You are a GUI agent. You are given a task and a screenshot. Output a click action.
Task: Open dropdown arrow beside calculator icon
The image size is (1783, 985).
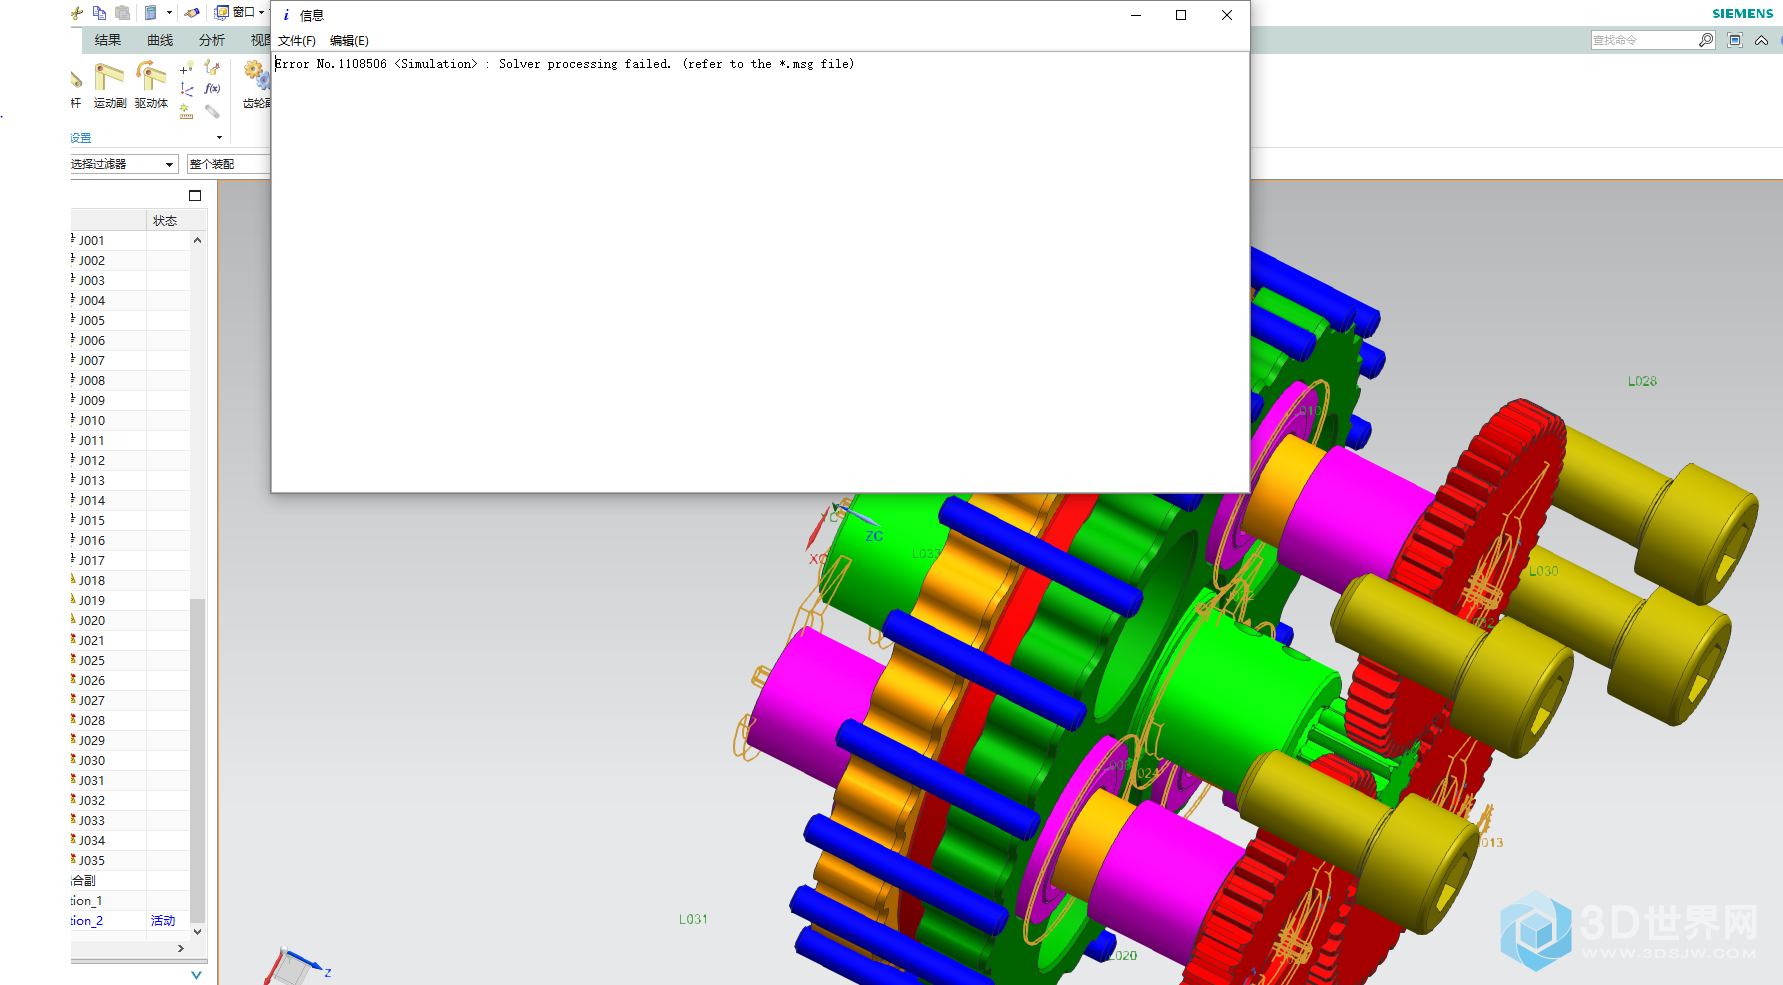(169, 13)
